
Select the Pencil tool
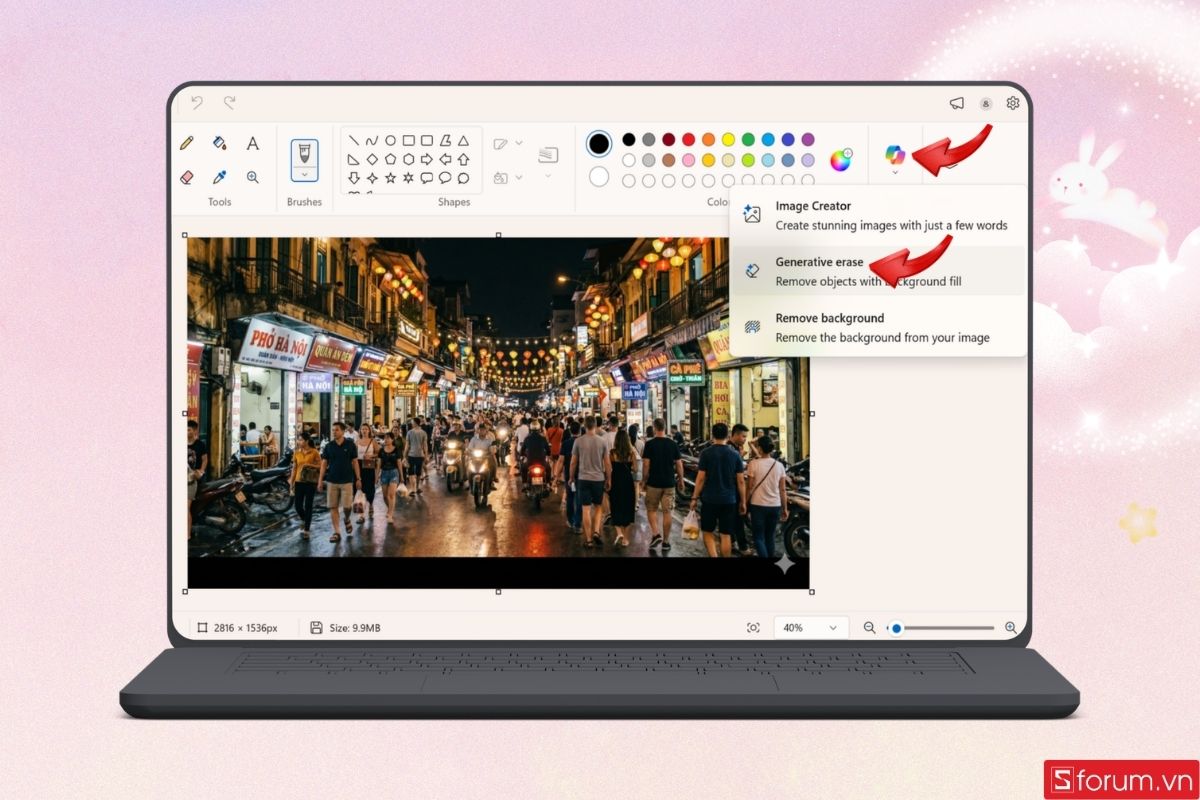[186, 143]
